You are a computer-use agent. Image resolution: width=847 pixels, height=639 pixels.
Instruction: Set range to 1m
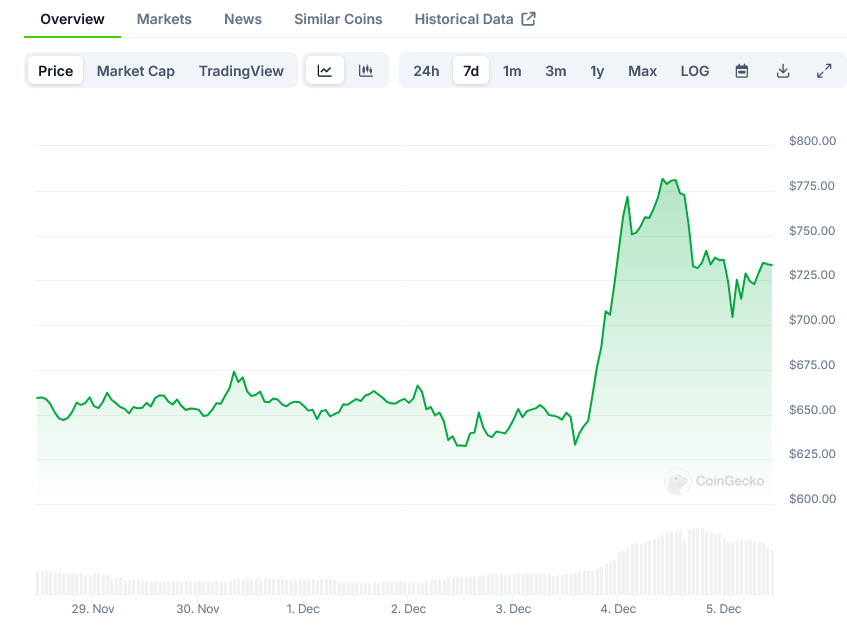[x=512, y=71]
